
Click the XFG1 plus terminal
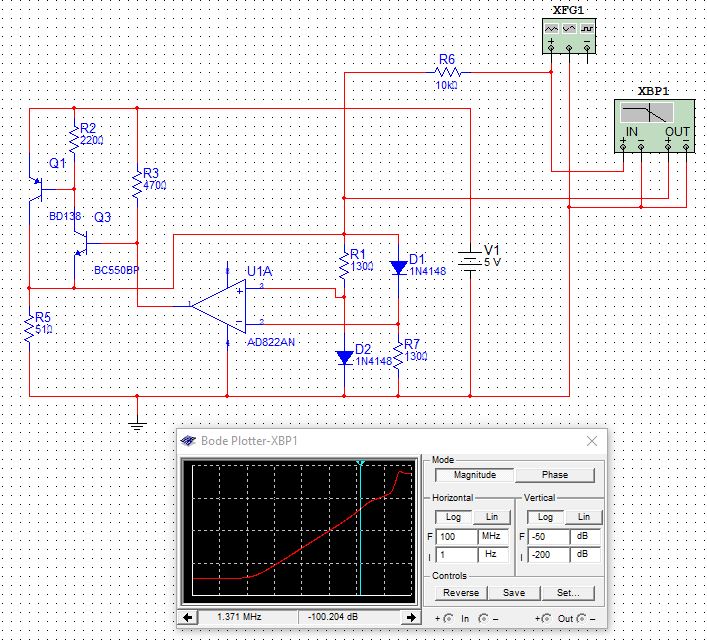[x=551, y=47]
